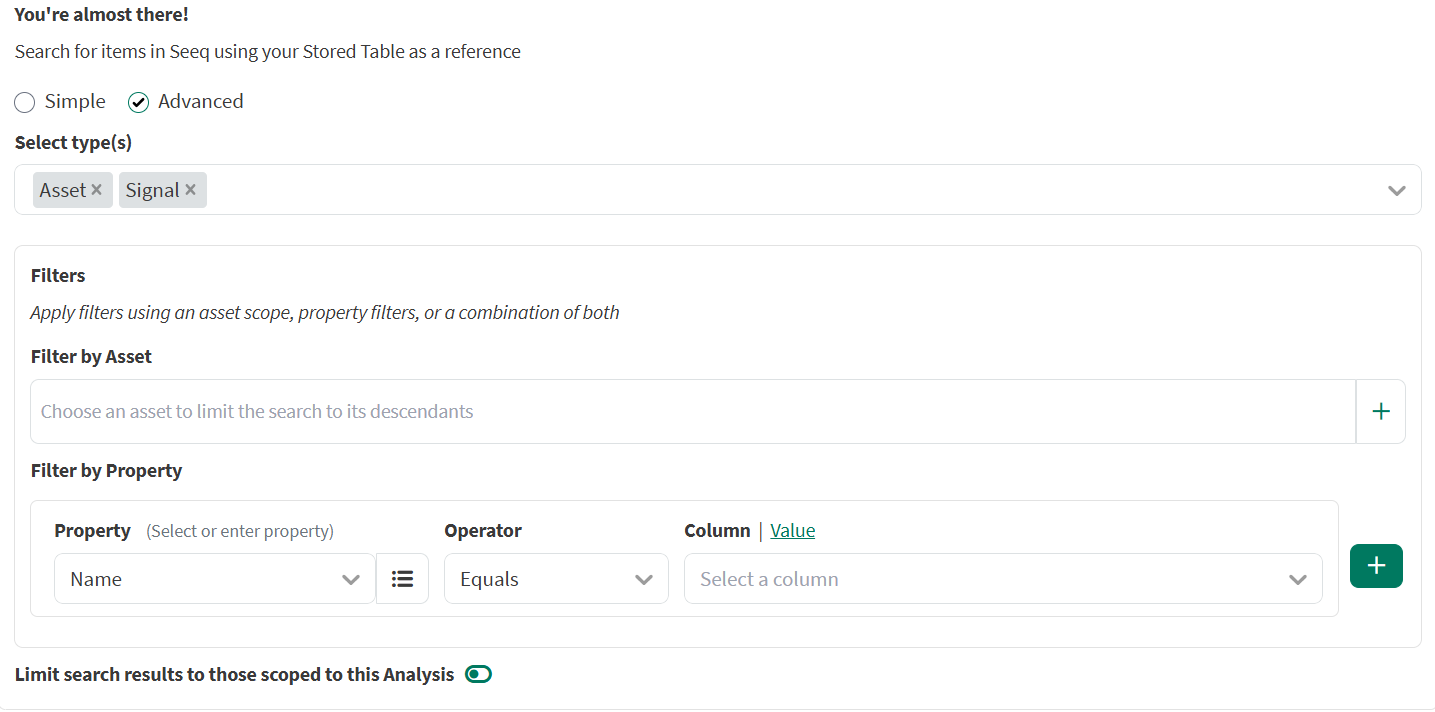Click the chevron arrow in Name dropdown

[351, 580]
